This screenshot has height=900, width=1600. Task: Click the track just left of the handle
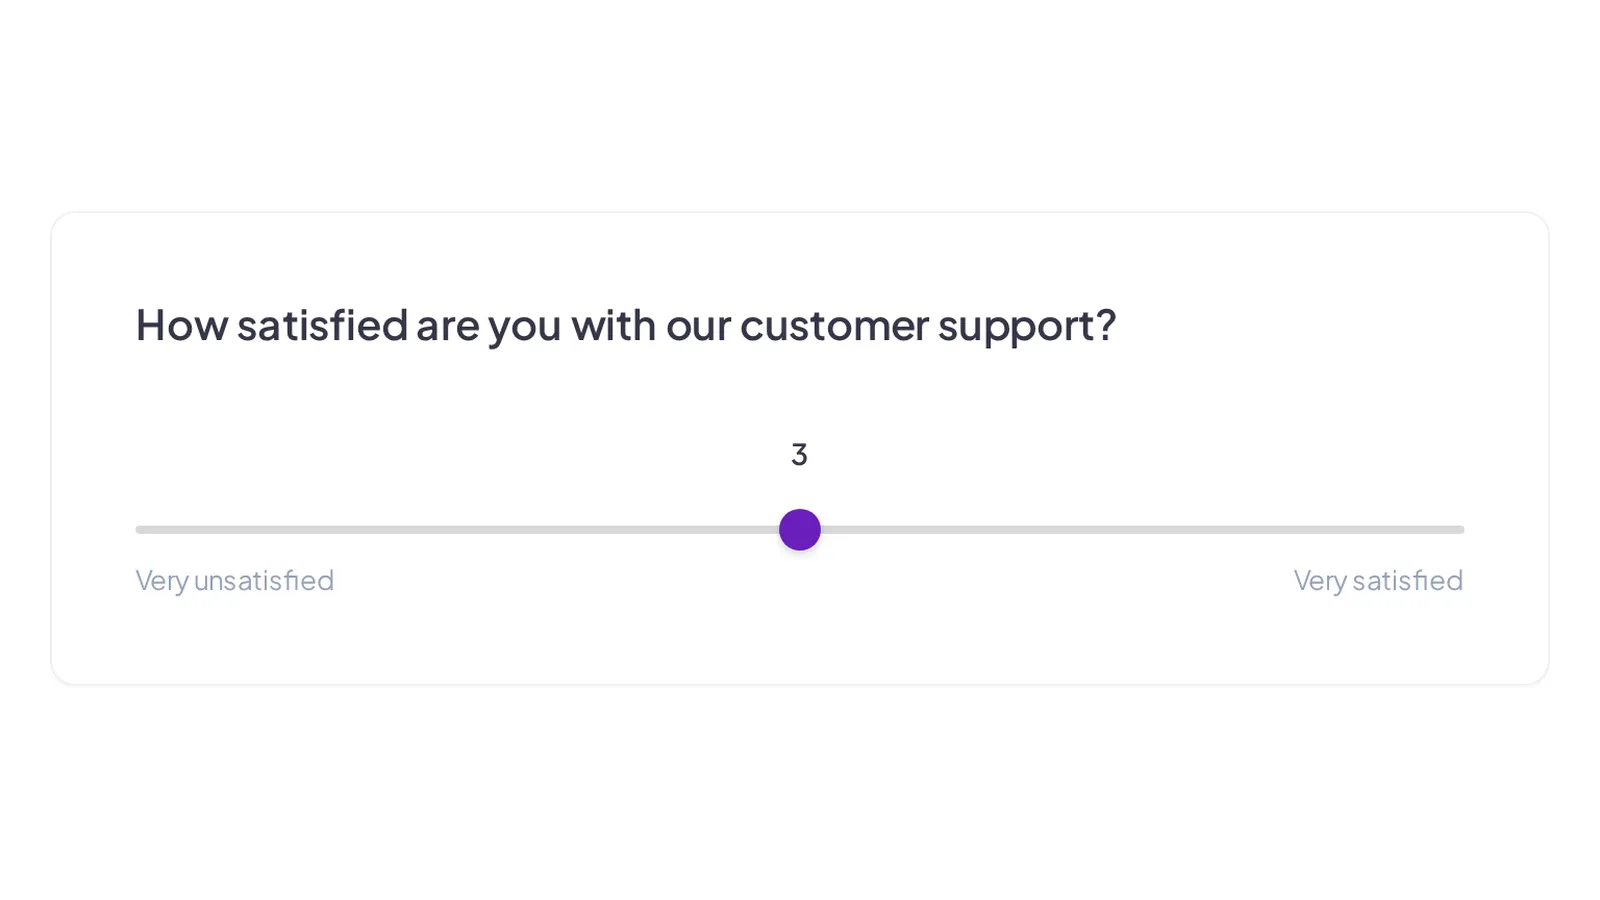765,530
